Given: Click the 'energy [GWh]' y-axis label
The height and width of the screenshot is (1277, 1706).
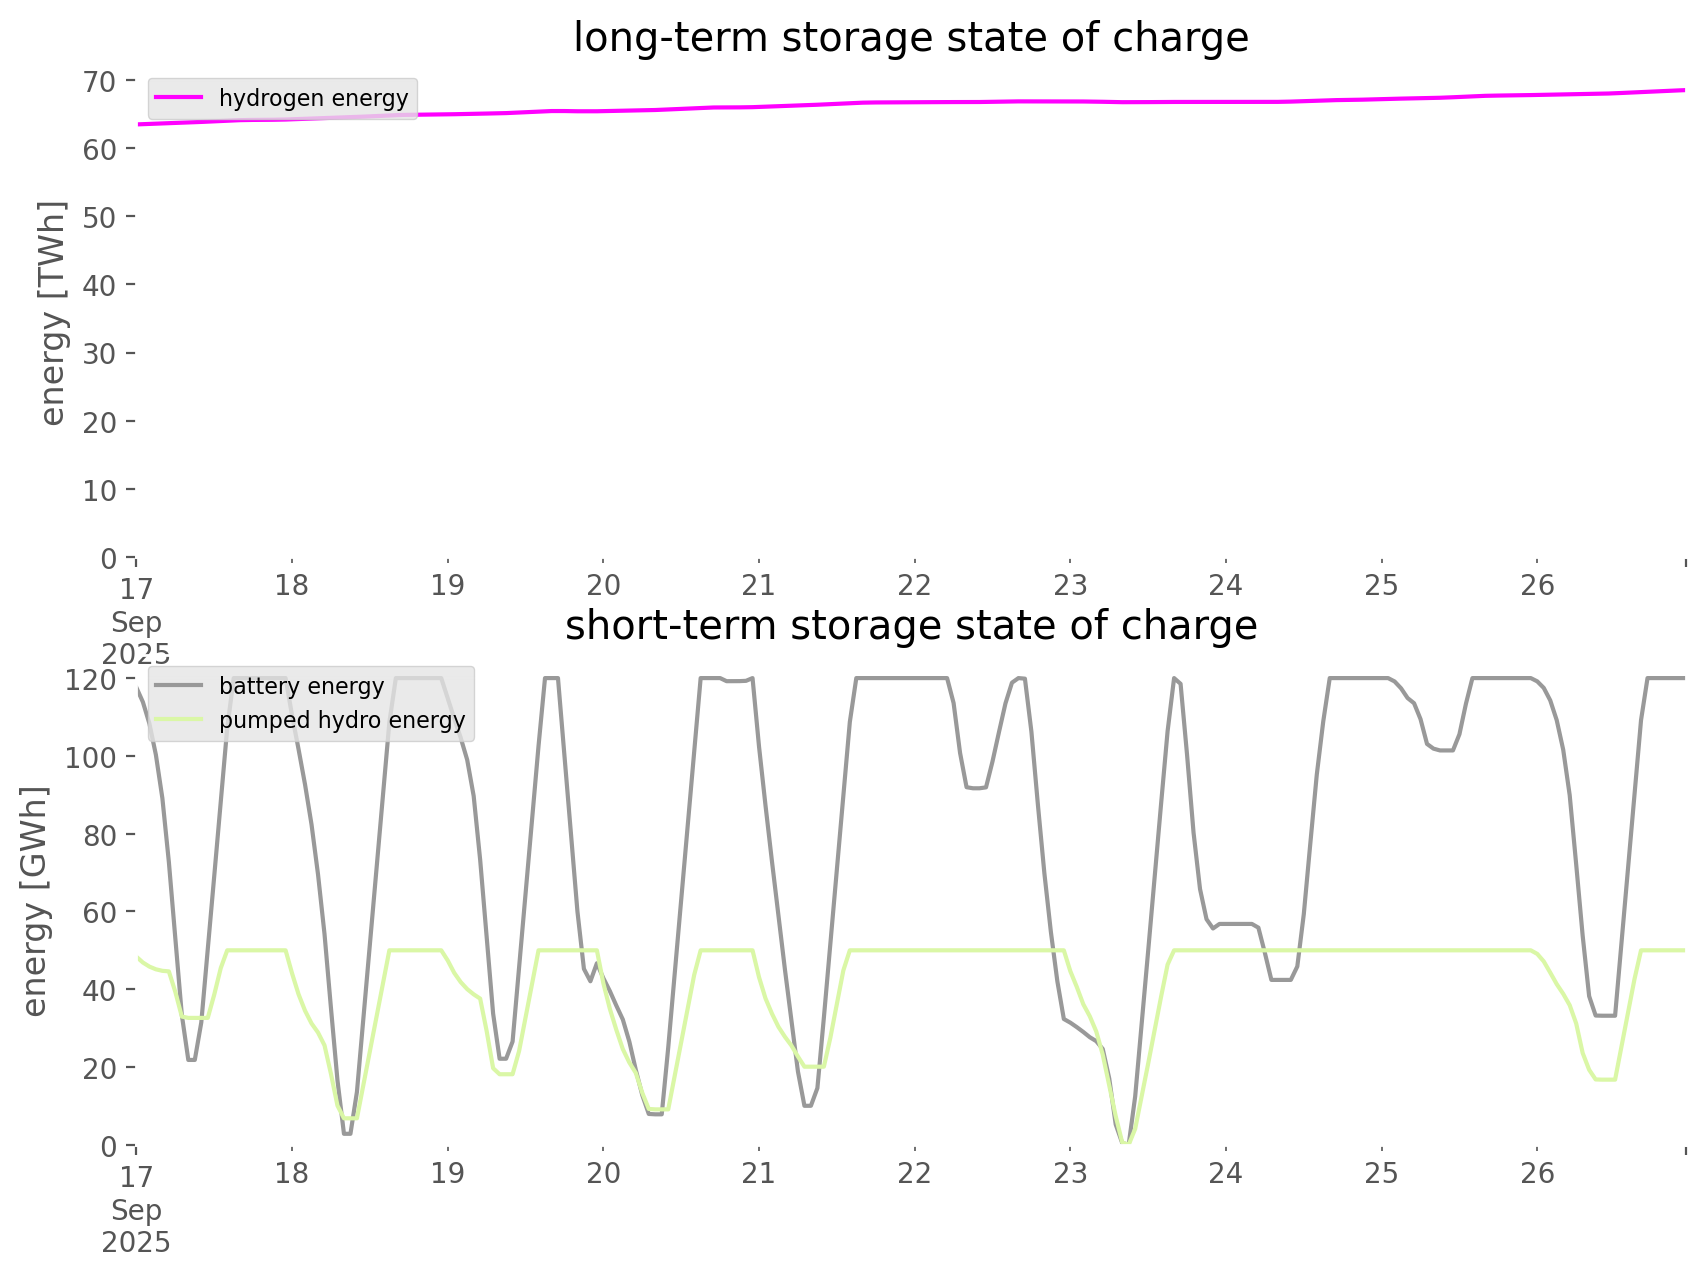Looking at the screenshot, I should (x=35, y=901).
